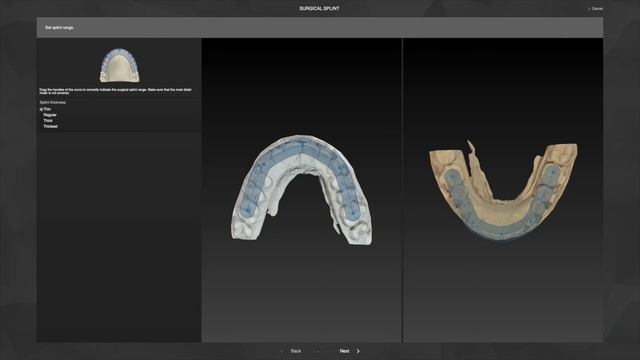This screenshot has width=640, height=360.
Task: Select the Regular splint thickness option
Action: click(x=49, y=115)
